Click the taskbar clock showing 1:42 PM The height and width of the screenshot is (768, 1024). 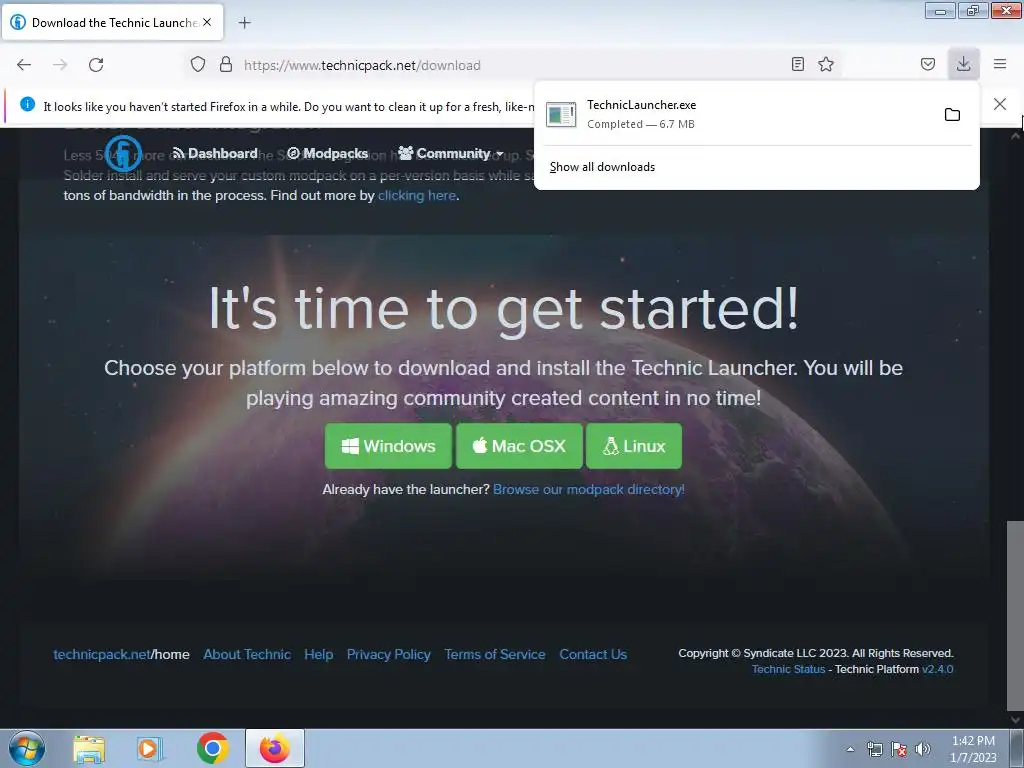point(973,749)
